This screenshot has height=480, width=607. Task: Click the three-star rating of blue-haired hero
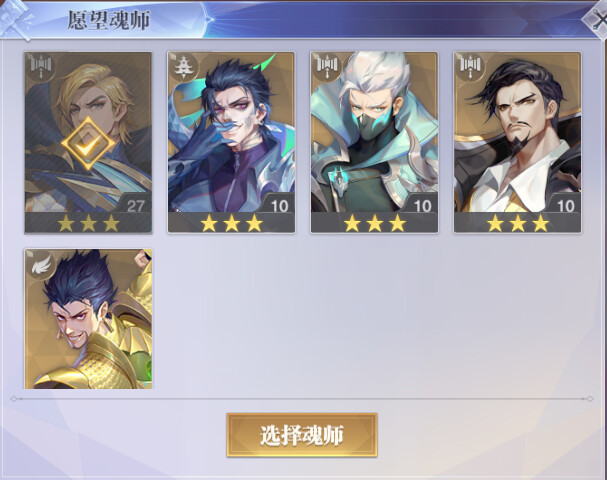[x=231, y=223]
